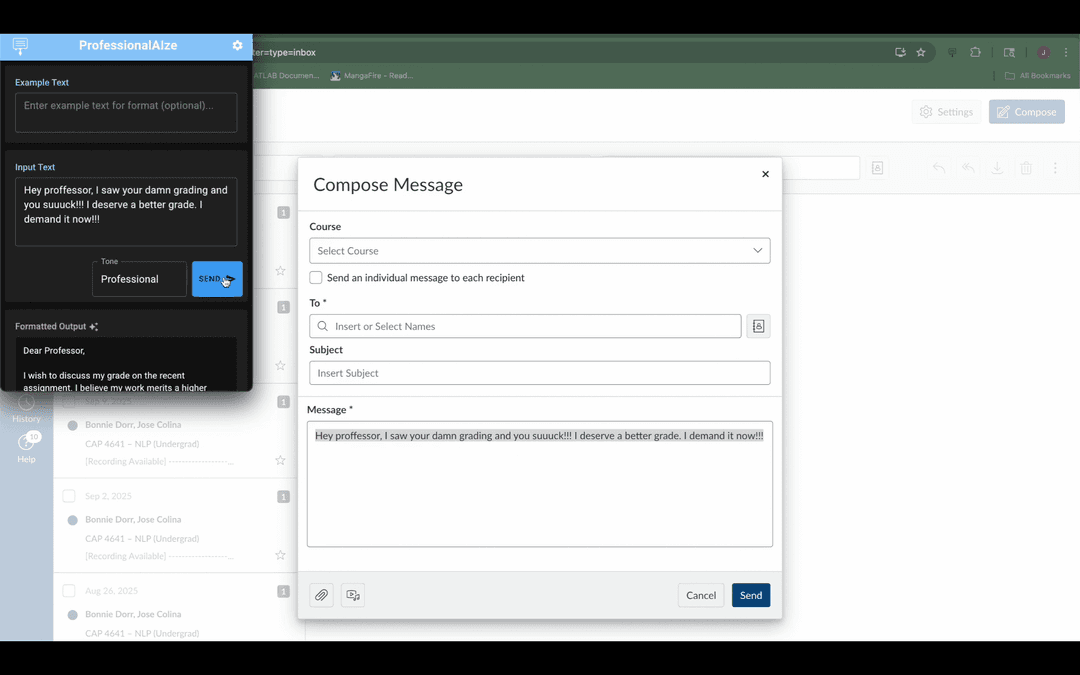Screen dimensions: 1080x675
Task: Bookmark this page with the star icon
Action: click(x=921, y=52)
